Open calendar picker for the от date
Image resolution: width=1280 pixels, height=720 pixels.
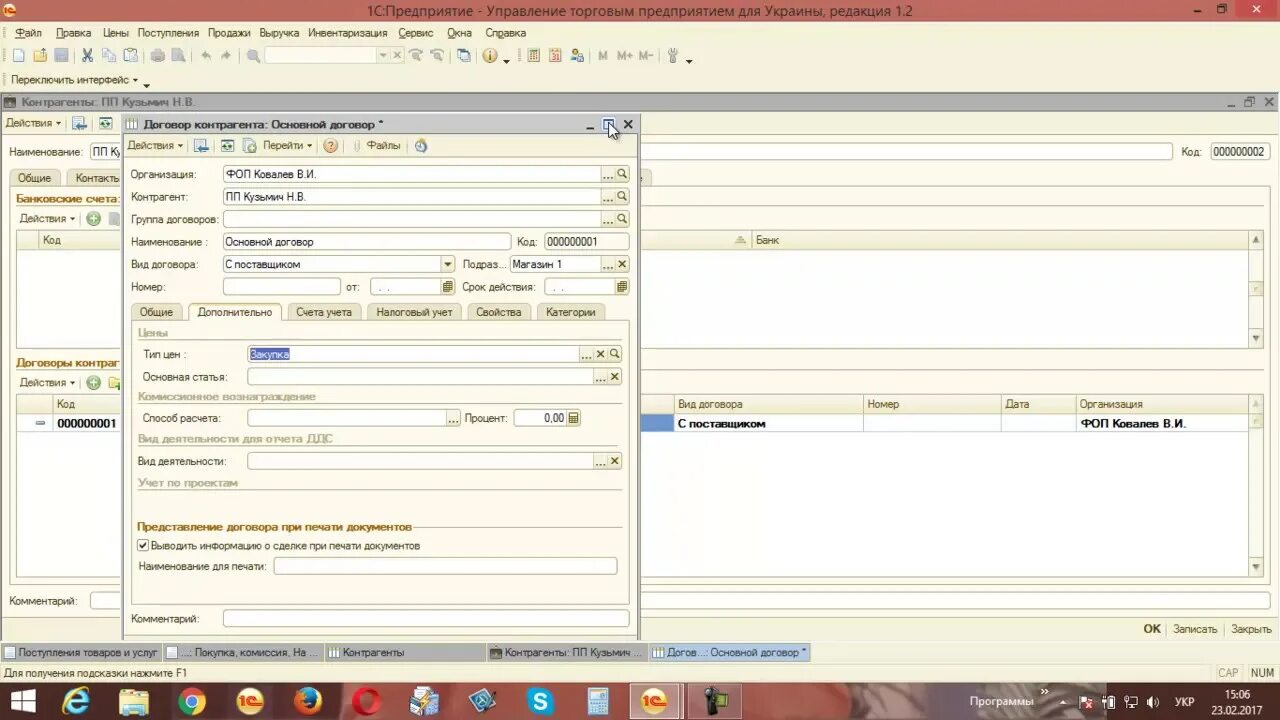click(448, 287)
